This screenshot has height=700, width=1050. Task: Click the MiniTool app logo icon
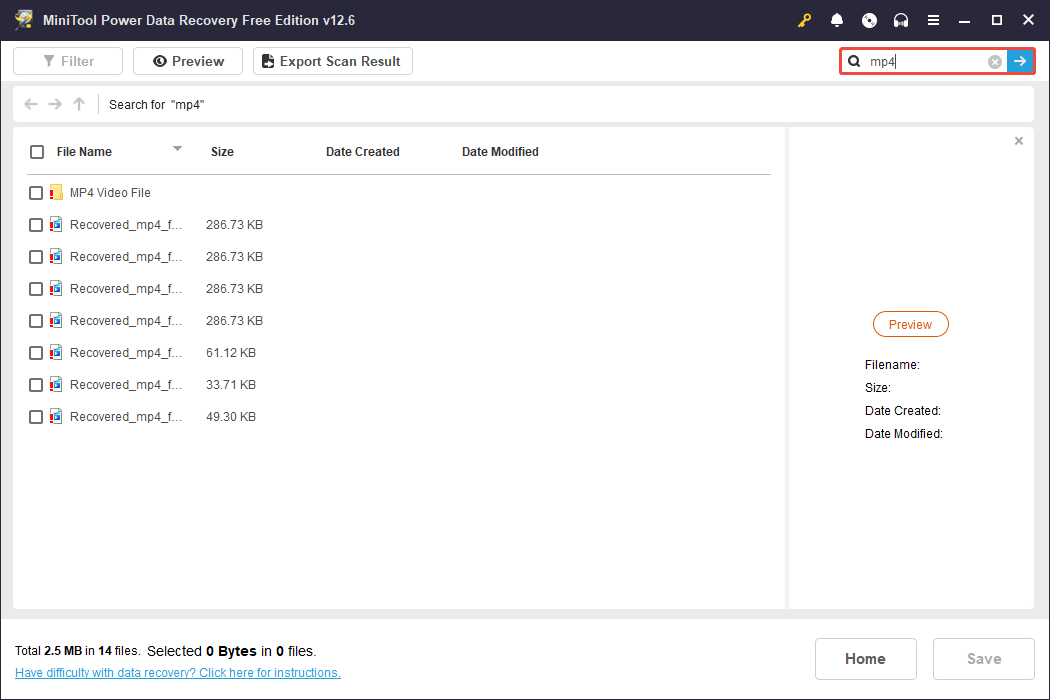(24, 19)
